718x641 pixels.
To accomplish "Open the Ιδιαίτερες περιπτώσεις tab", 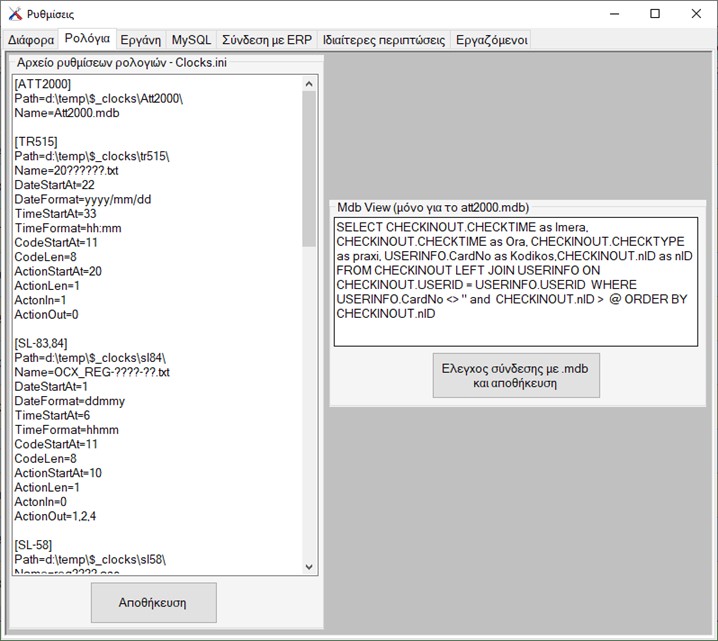I will tap(384, 40).
